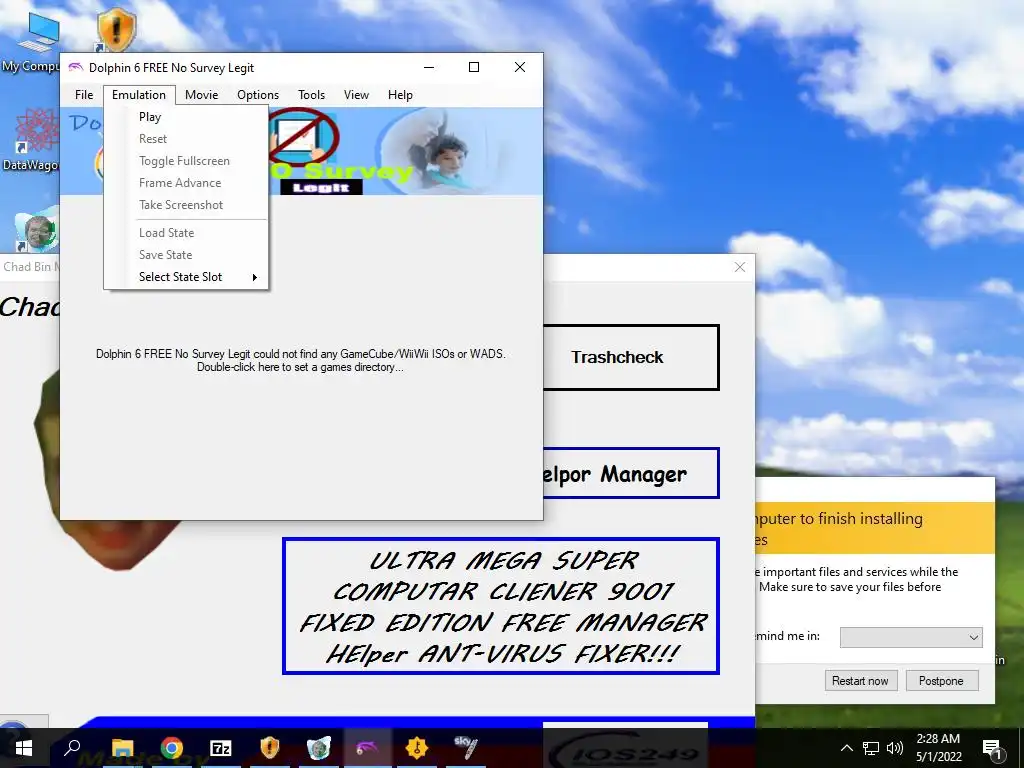Screen dimensions: 1024x768
Task: Open the DataWagon desktop shortcut
Action: [x=31, y=140]
